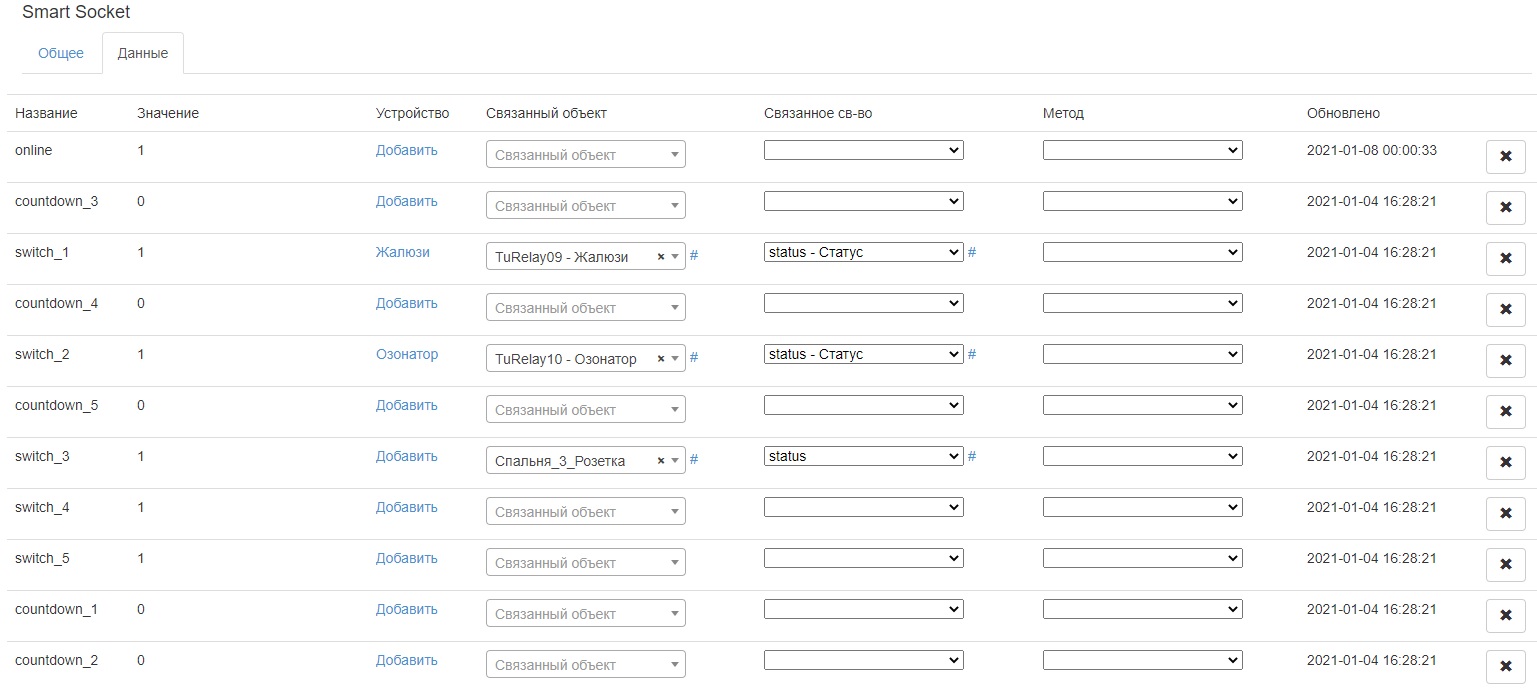Viewport: 1537px width, 697px height.
Task: Select the Данные tab
Action: [143, 53]
